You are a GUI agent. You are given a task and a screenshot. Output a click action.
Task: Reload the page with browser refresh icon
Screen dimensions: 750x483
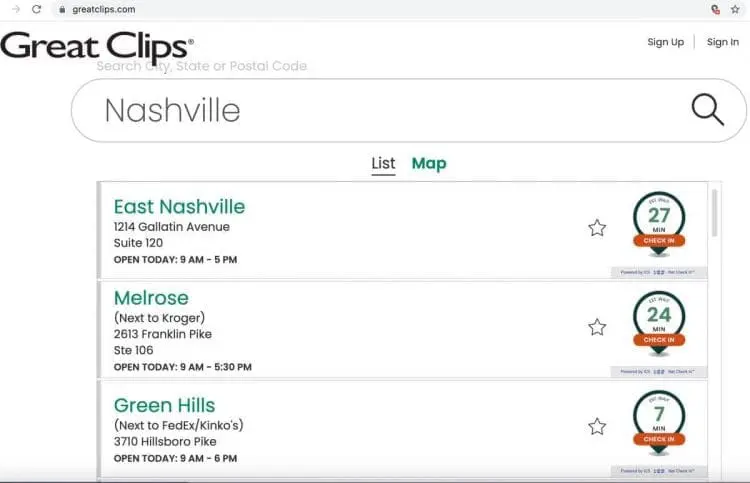pos(36,9)
